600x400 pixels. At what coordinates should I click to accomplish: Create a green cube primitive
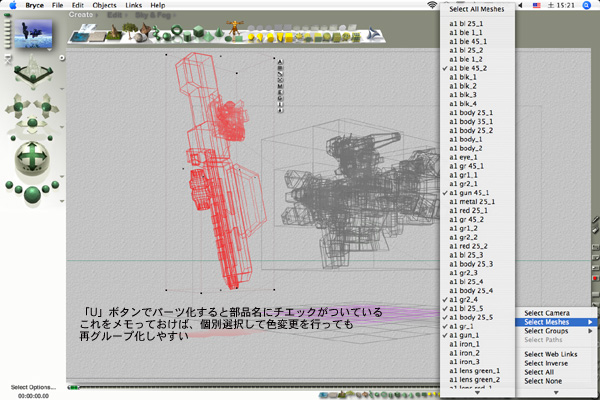point(198,31)
